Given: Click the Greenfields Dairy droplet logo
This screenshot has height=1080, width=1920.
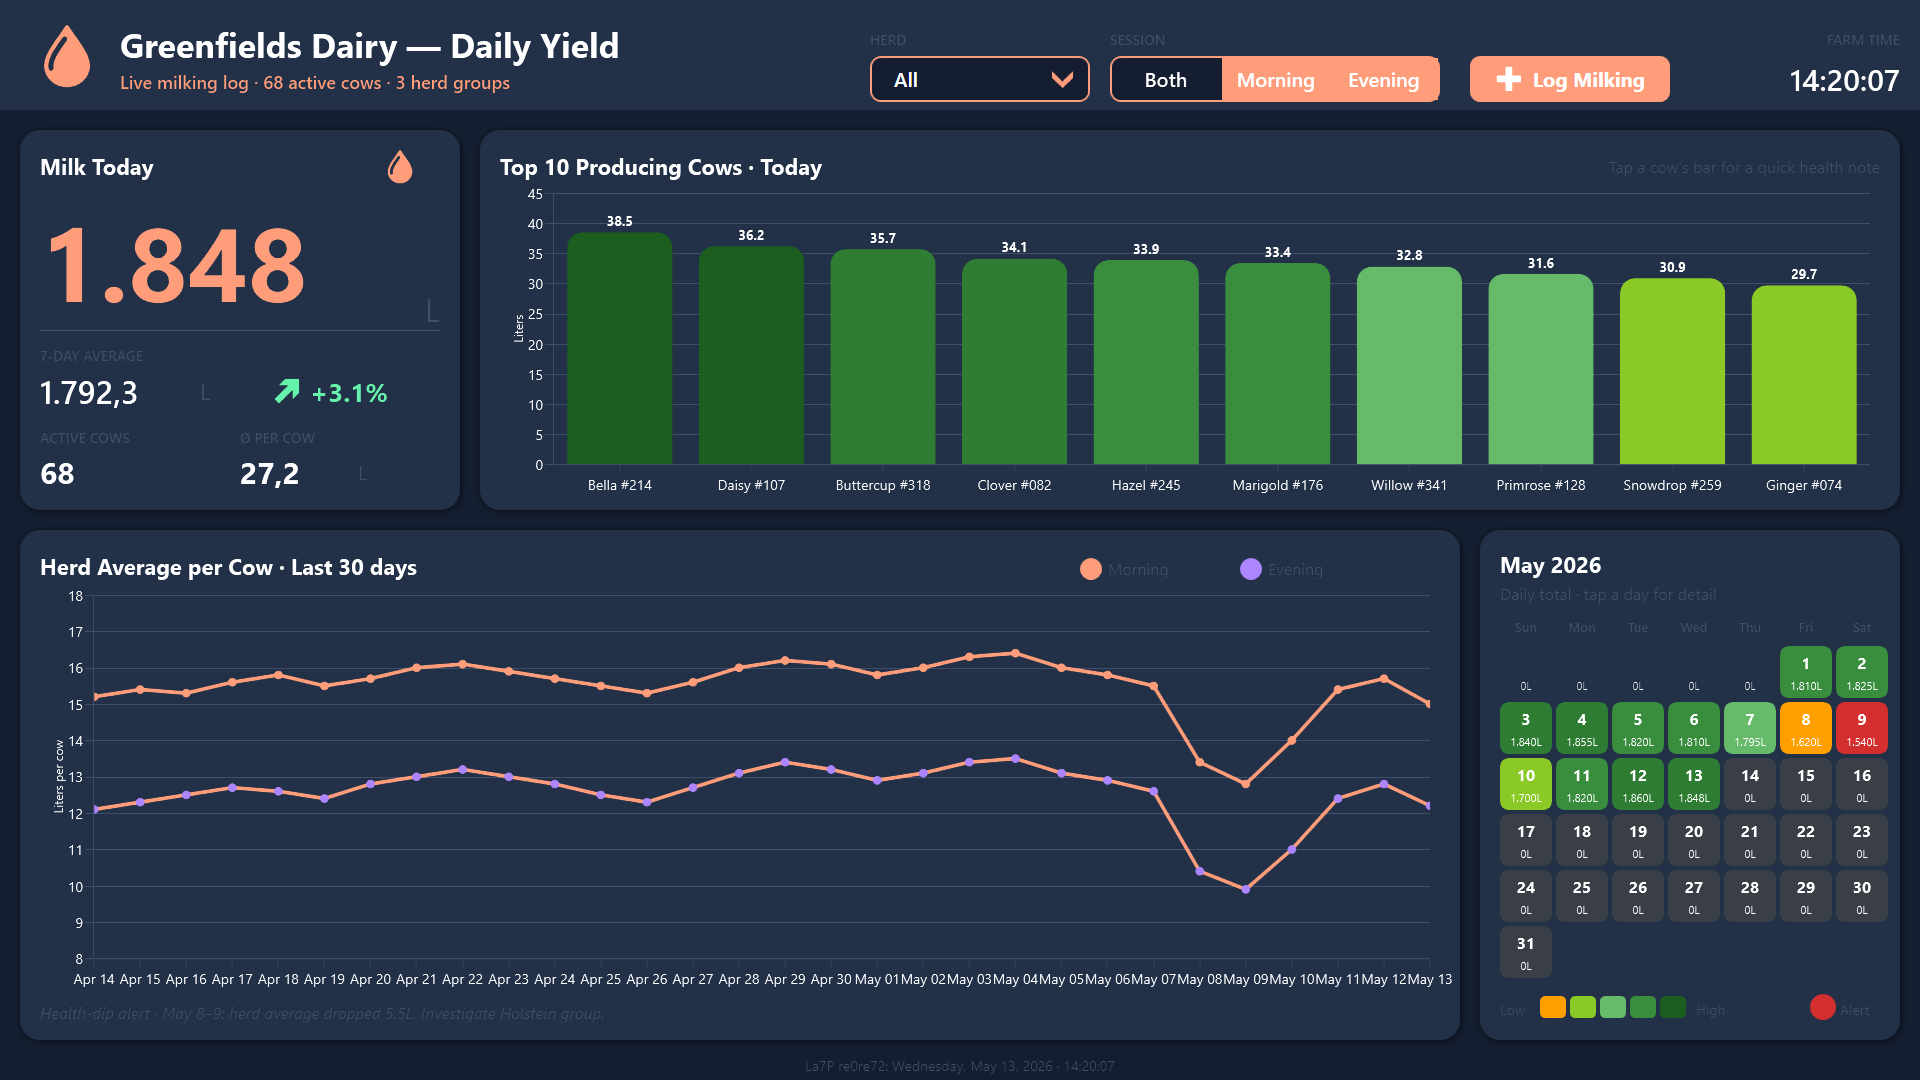Looking at the screenshot, I should tap(67, 56).
